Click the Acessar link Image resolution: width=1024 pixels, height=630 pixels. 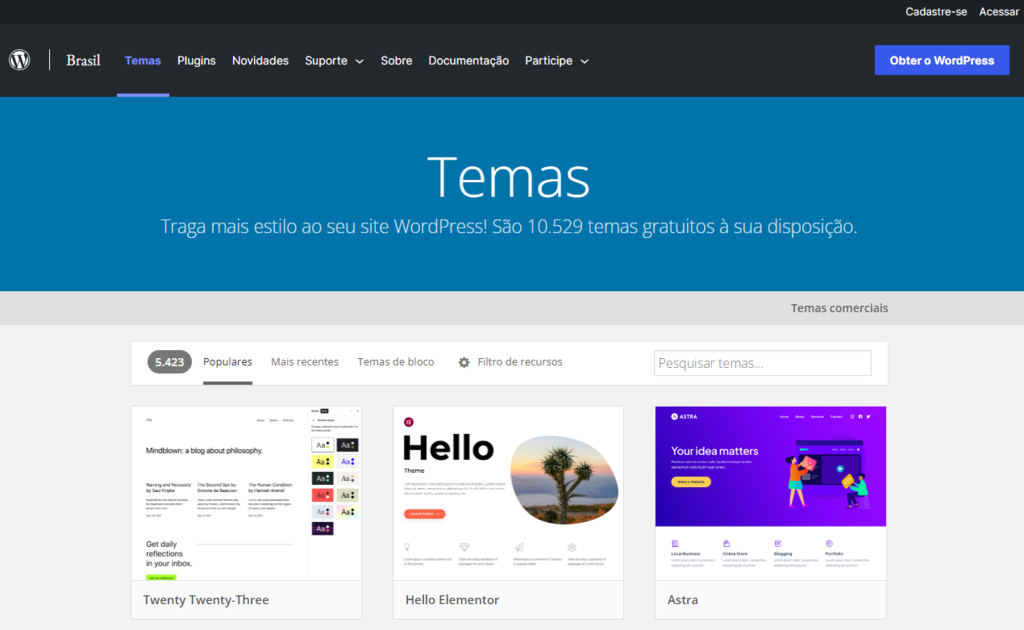tap(998, 12)
